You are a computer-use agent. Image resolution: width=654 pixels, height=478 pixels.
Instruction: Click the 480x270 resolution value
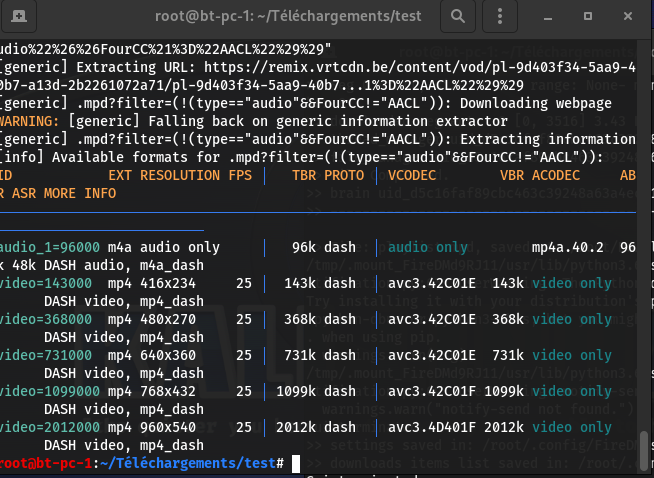point(168,319)
